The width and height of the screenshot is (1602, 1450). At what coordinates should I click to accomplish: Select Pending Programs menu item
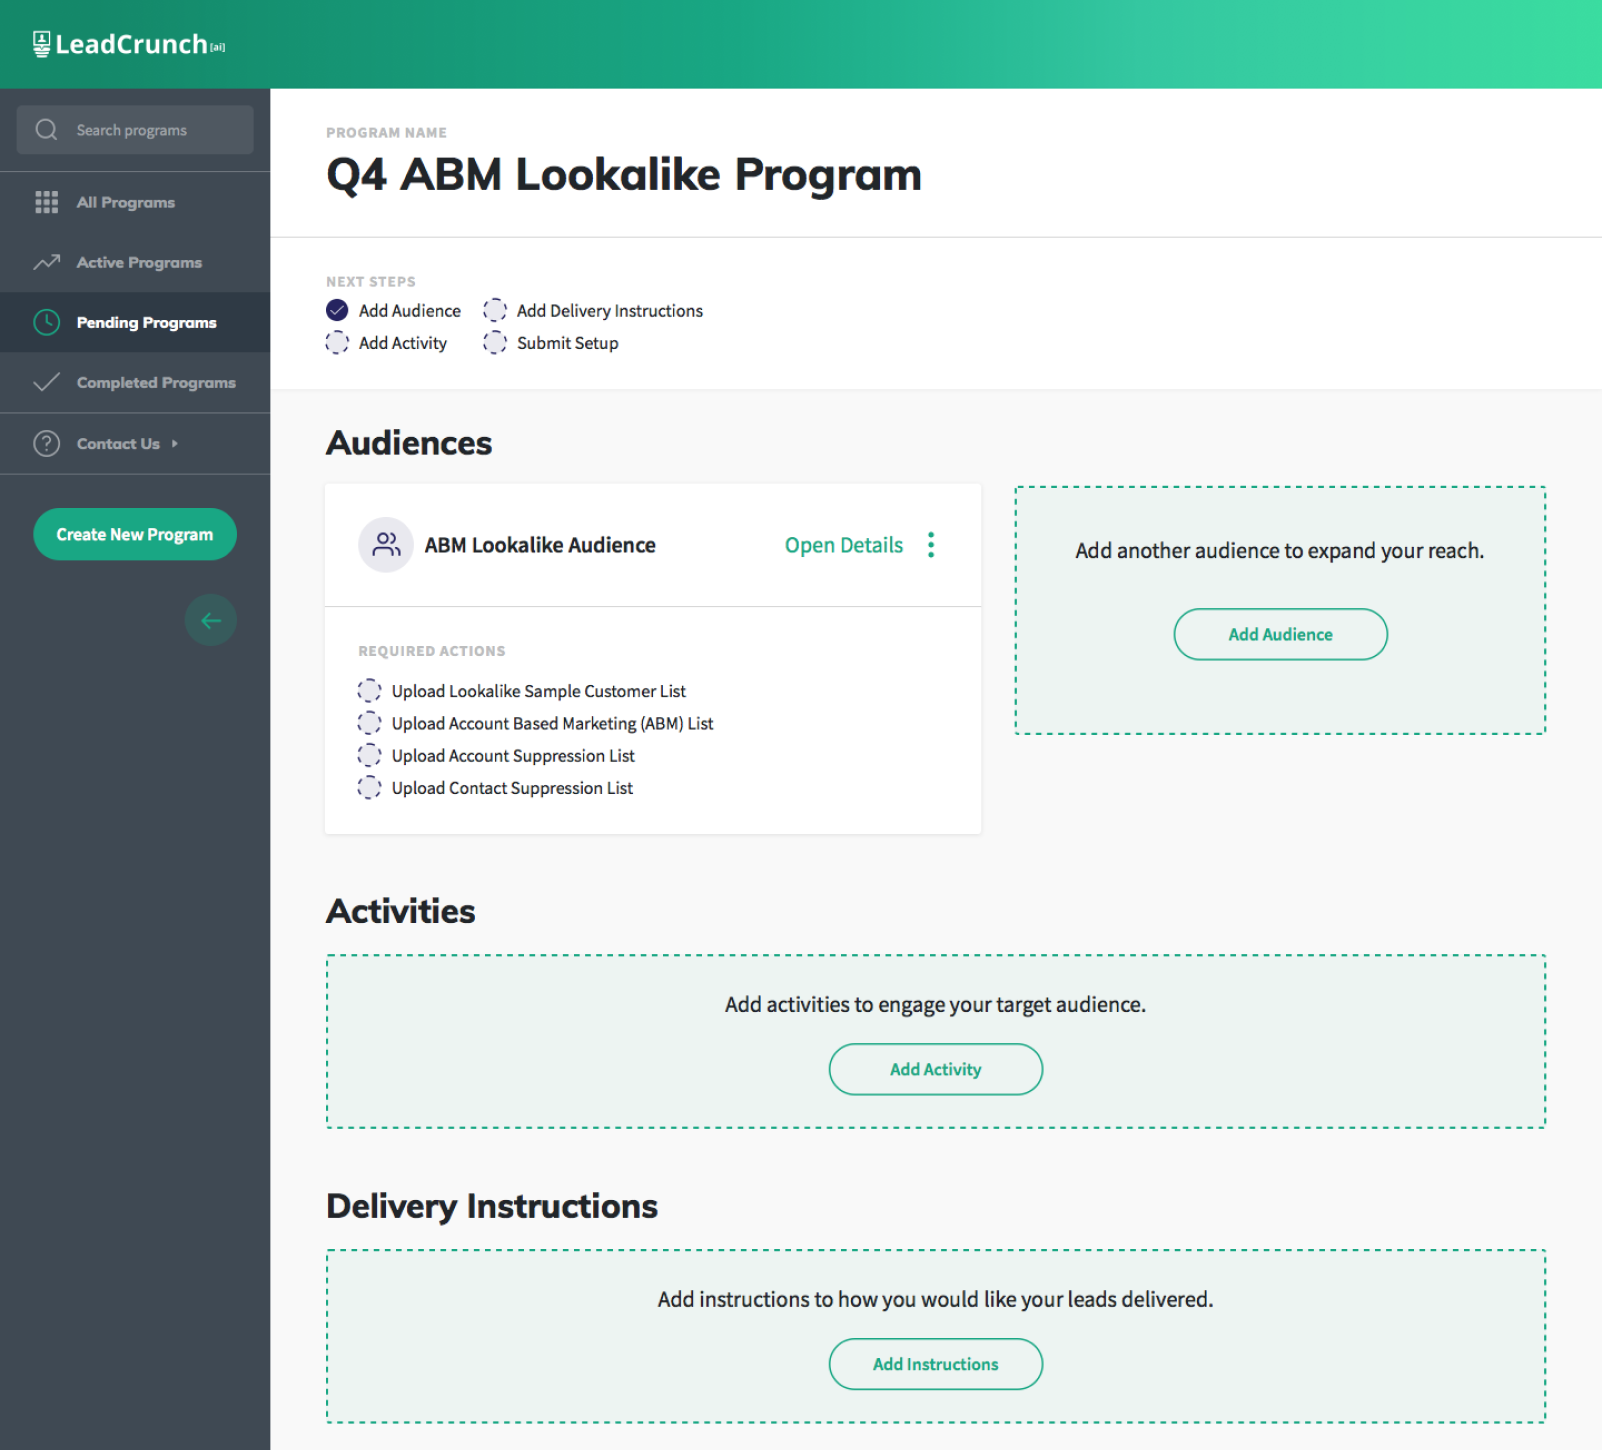tap(135, 322)
